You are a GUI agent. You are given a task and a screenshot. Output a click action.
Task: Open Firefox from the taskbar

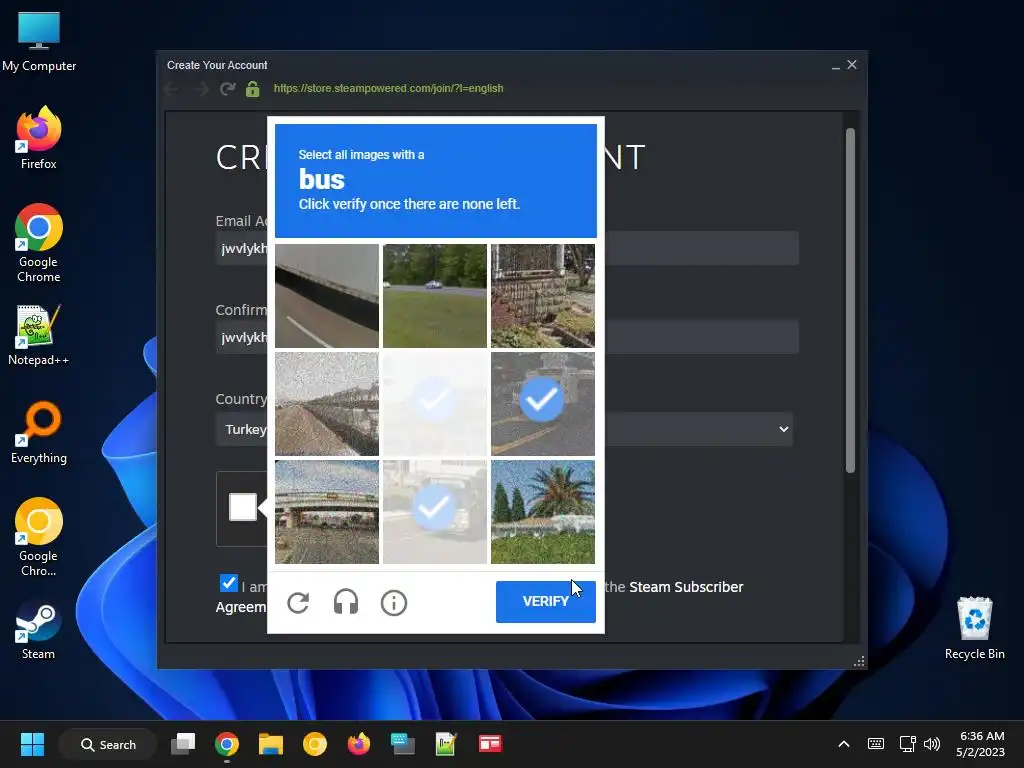[359, 744]
